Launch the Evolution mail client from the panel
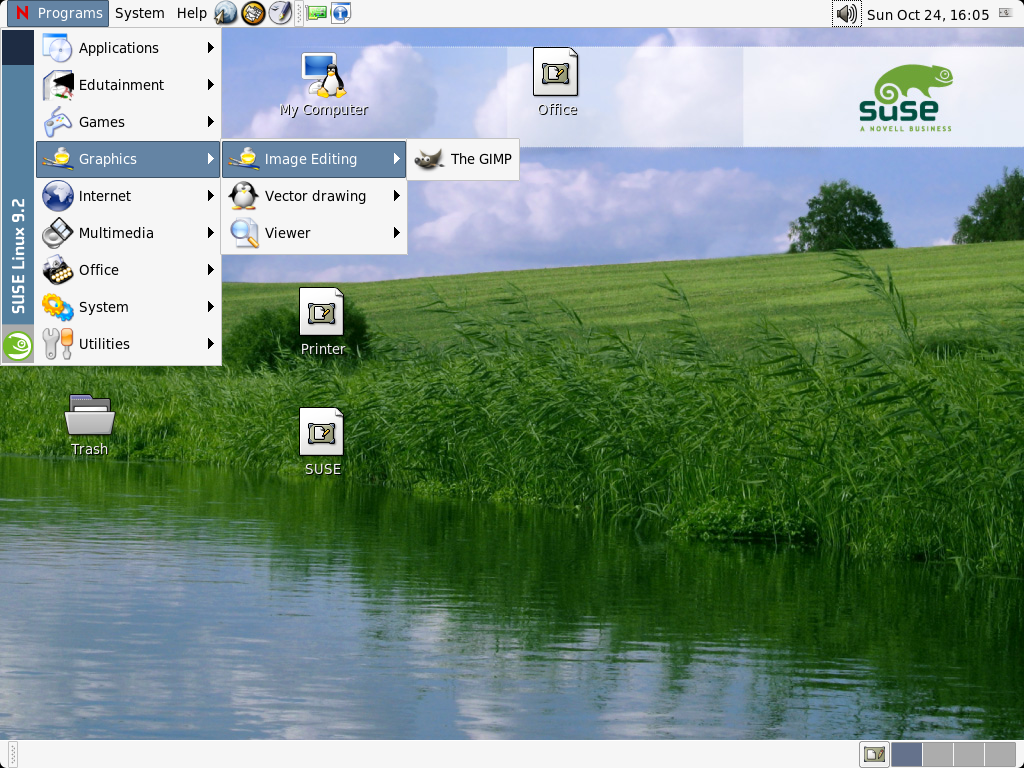Image resolution: width=1024 pixels, height=768 pixels. coord(253,13)
